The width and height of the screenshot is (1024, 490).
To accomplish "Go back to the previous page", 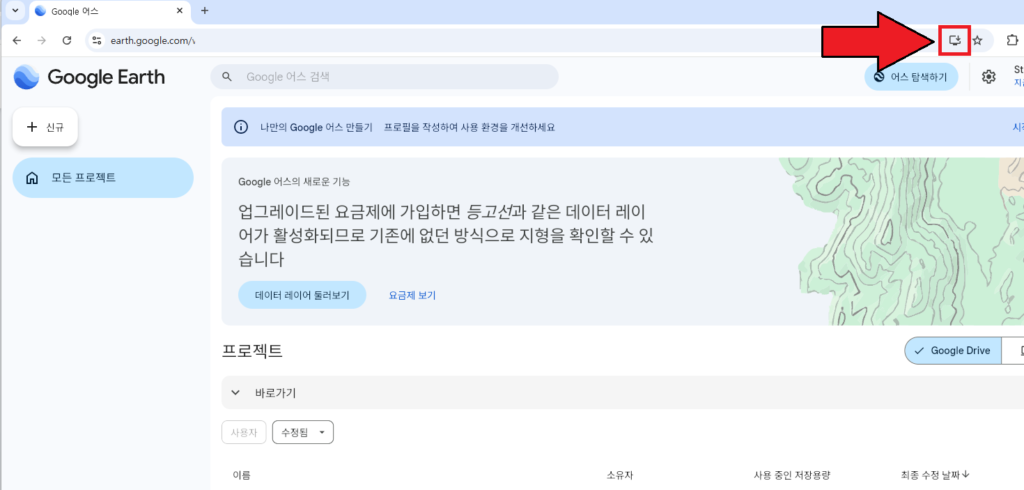I will pyautogui.click(x=17, y=40).
